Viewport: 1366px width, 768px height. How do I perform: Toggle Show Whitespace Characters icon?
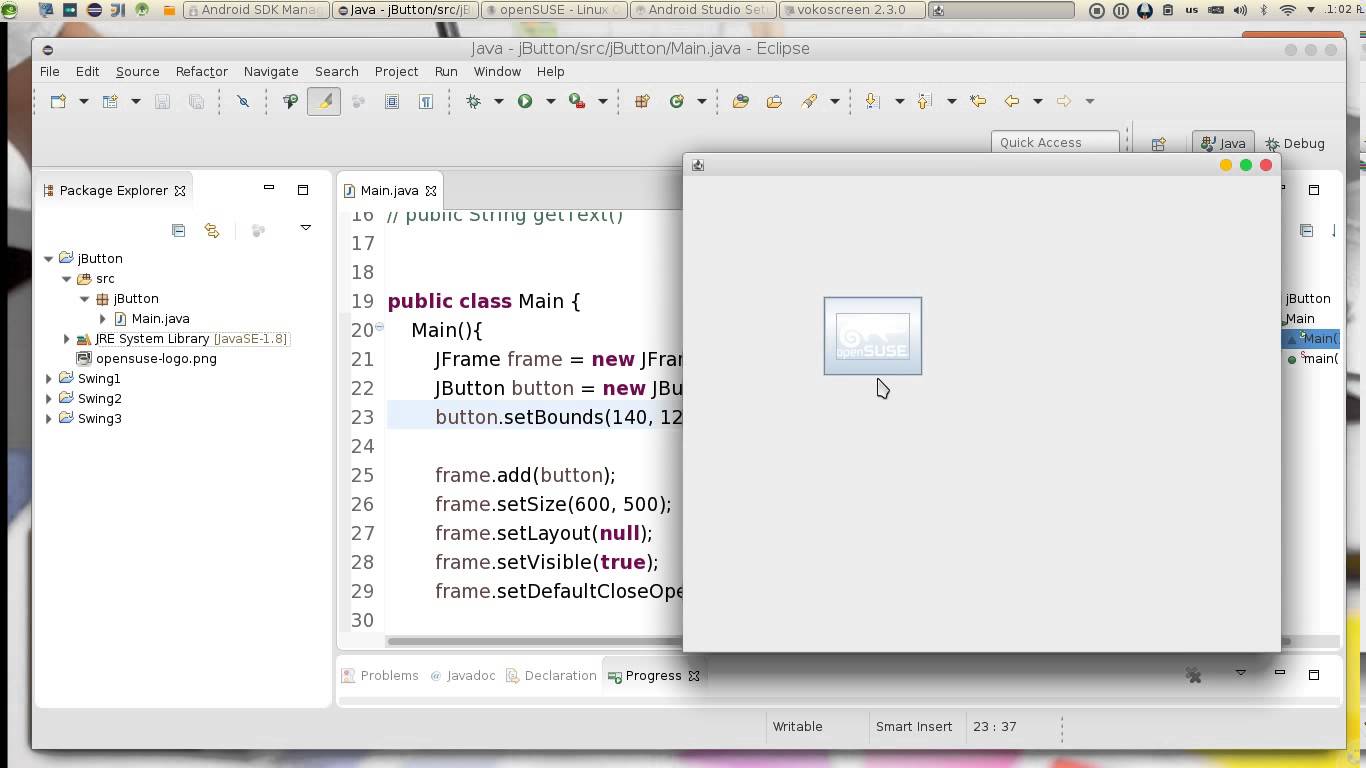[426, 100]
